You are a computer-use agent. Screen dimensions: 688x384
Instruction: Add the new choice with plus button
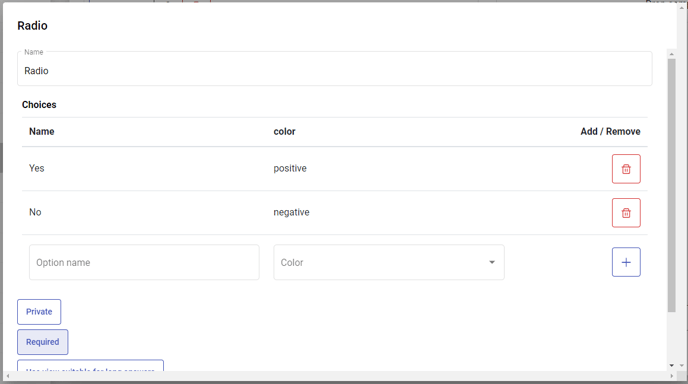click(626, 262)
